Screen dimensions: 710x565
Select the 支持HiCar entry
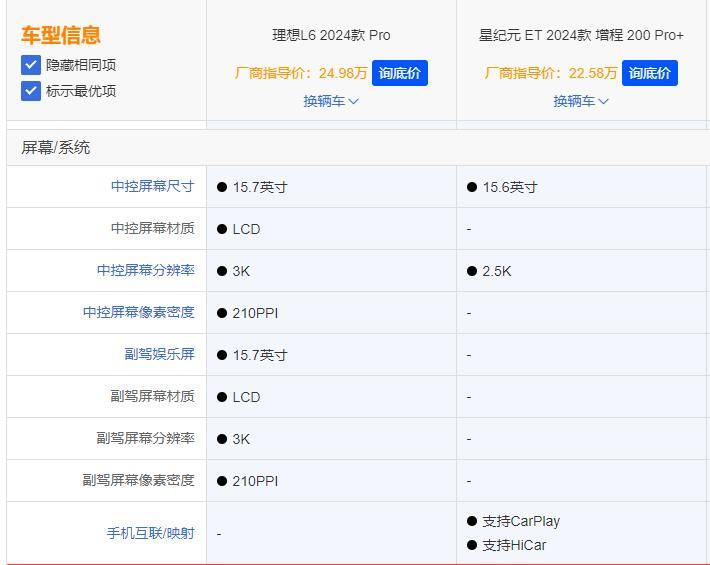pyautogui.click(x=514, y=545)
